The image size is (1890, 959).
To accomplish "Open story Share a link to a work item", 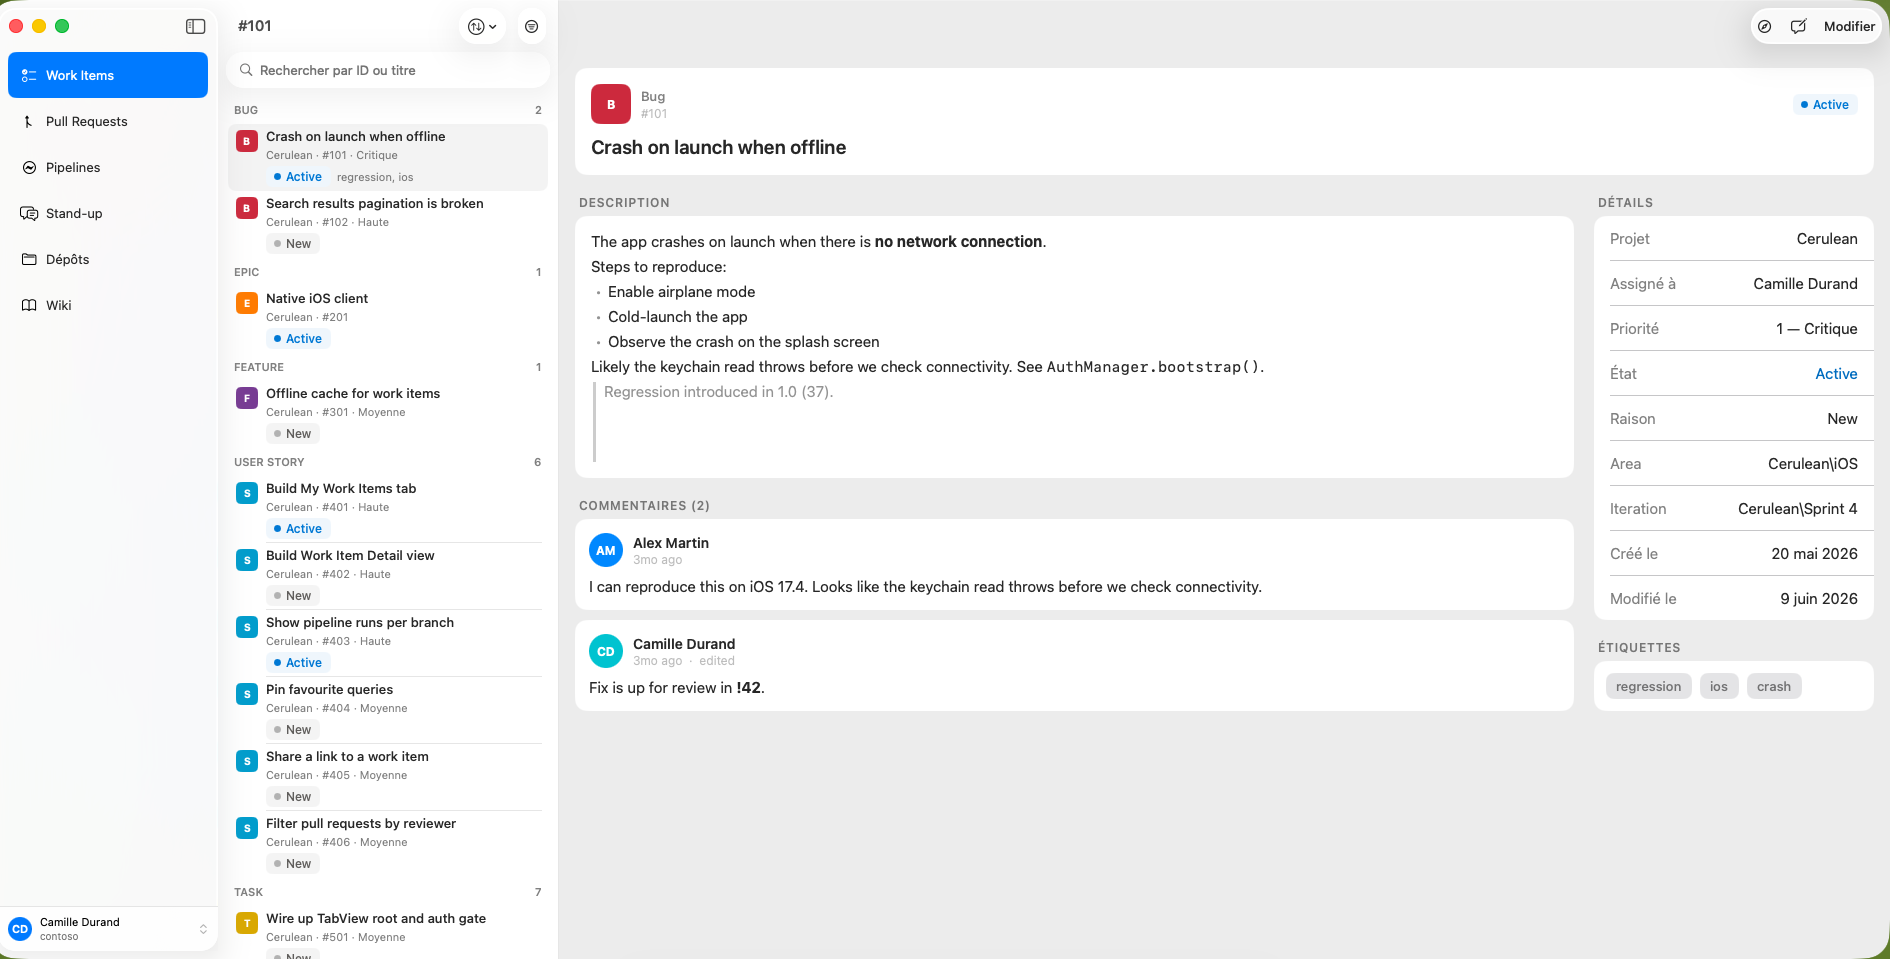I will pyautogui.click(x=388, y=777).
